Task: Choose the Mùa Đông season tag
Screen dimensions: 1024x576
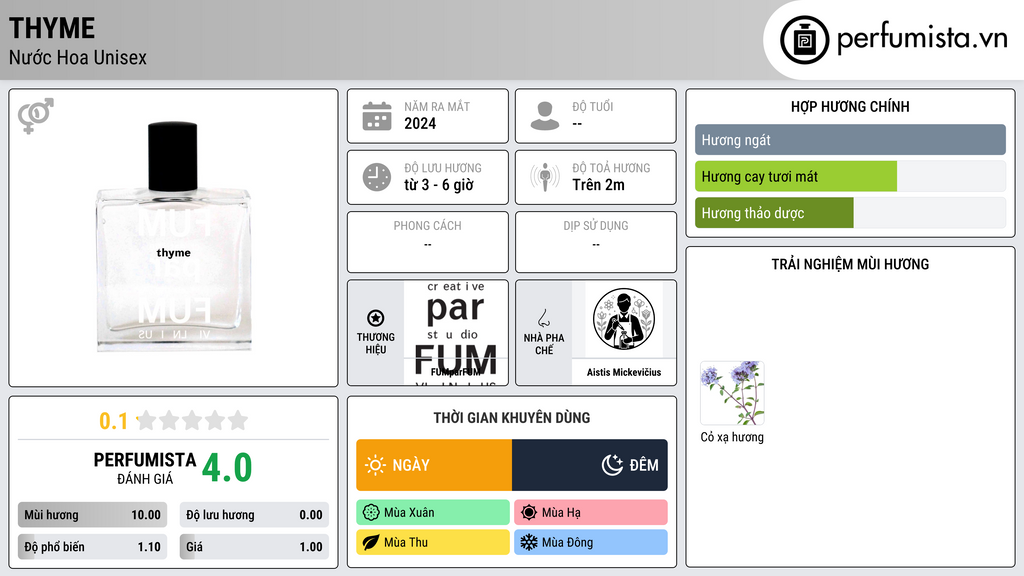Action: [591, 542]
